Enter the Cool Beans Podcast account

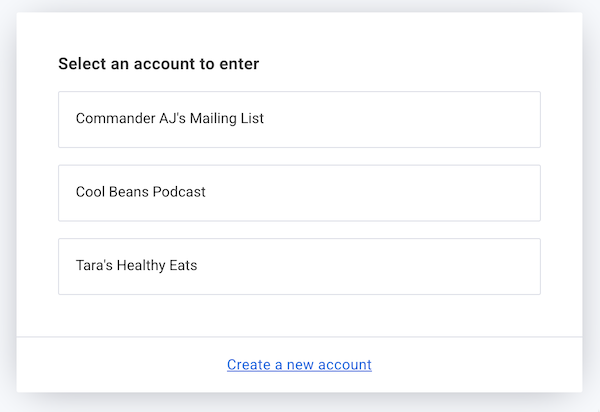pos(299,192)
